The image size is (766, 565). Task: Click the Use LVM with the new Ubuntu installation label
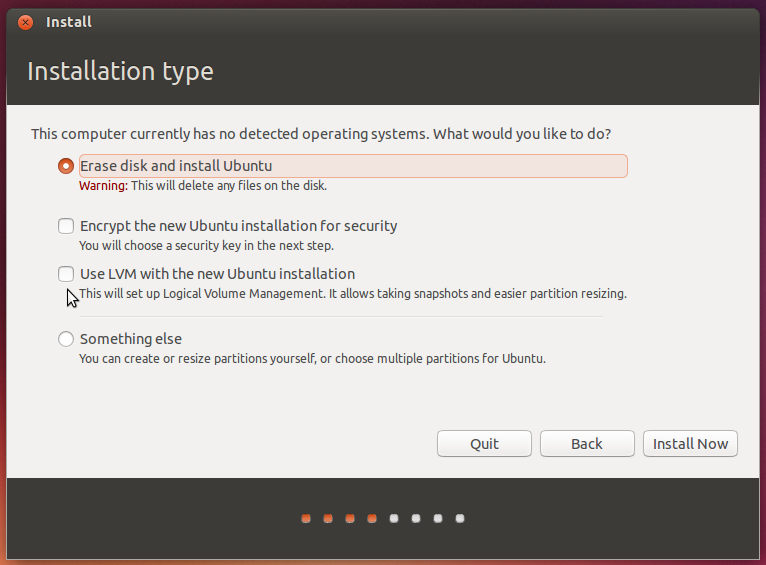217,274
